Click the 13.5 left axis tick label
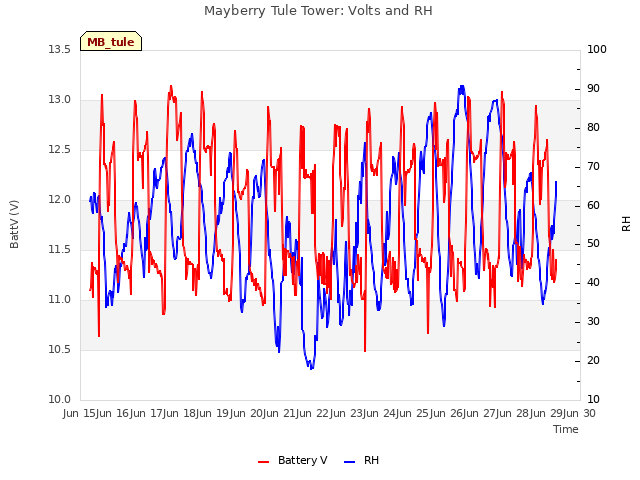Viewport: 640px width, 480px height. coord(60,49)
